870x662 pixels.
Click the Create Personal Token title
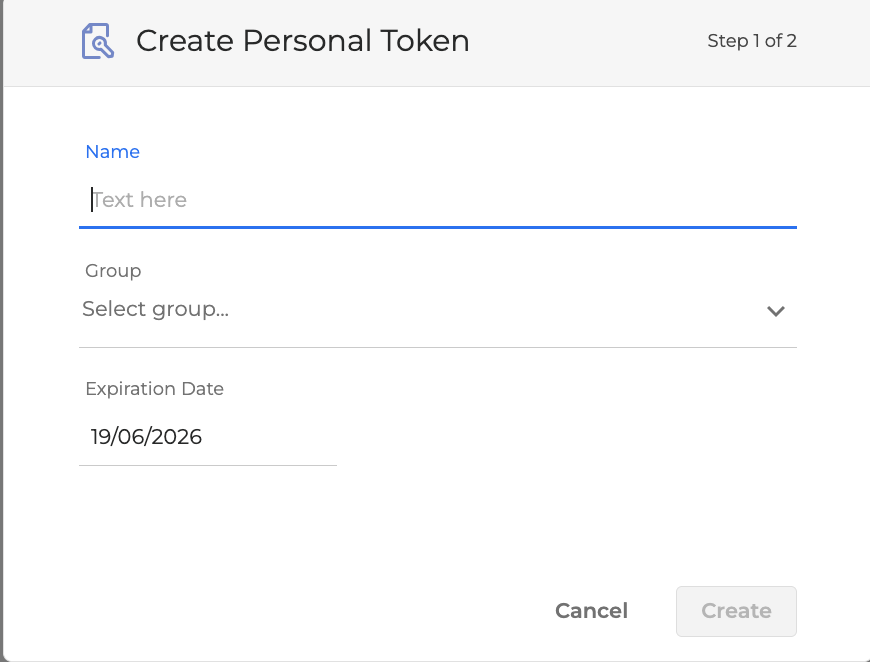pyautogui.click(x=303, y=41)
